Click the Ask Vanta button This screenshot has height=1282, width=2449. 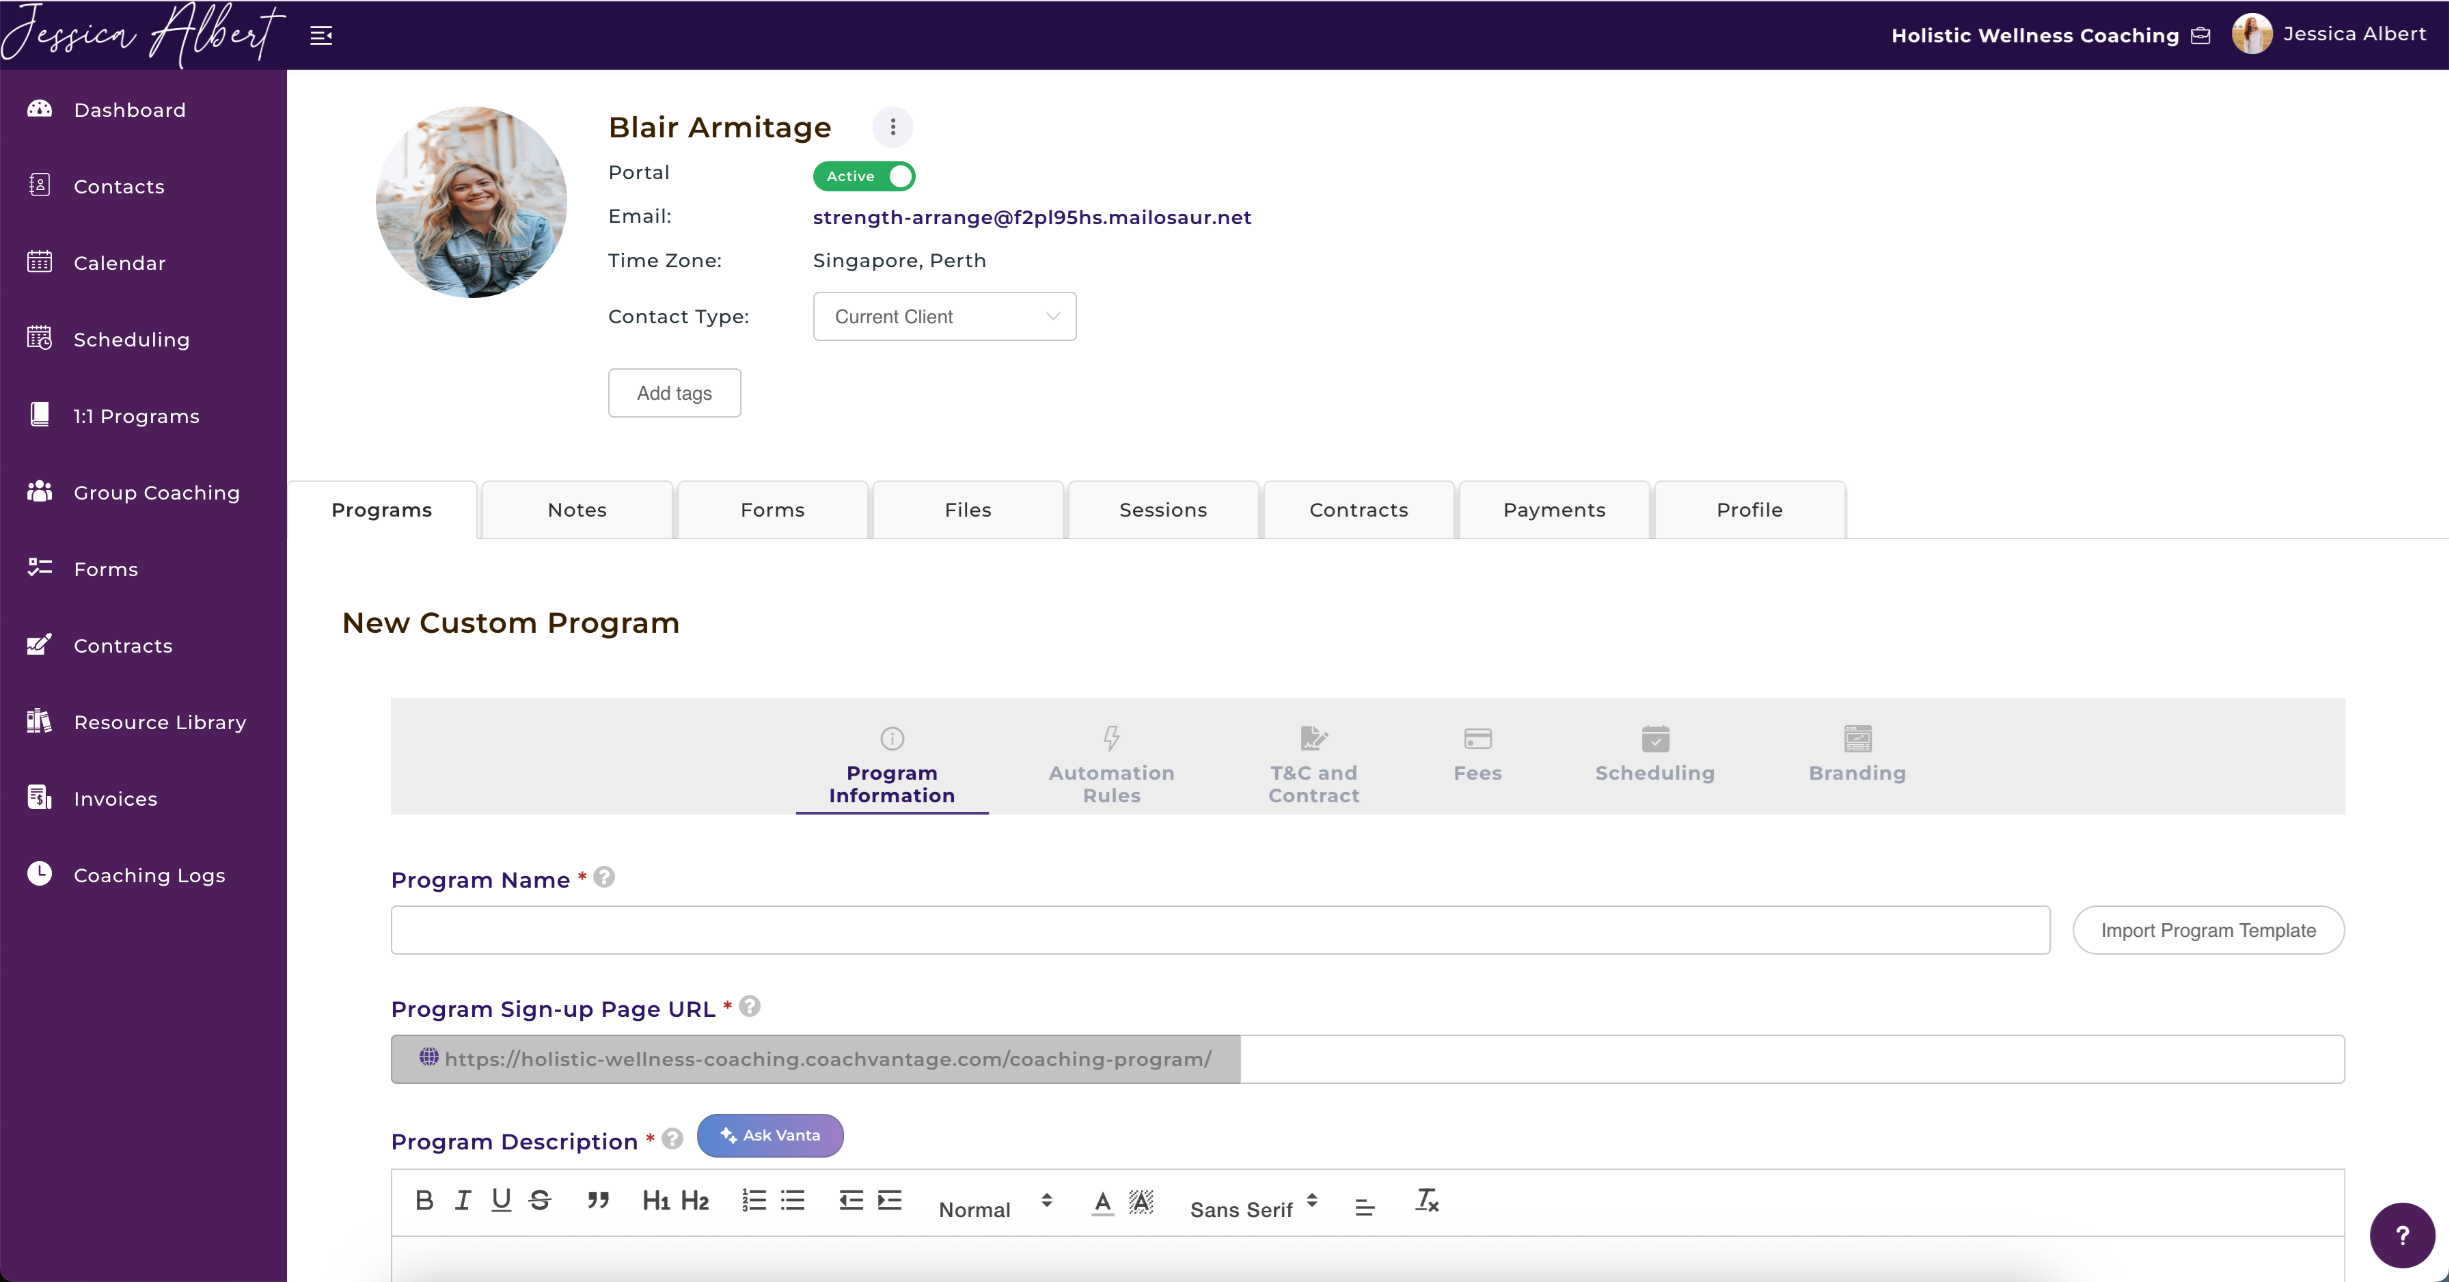(770, 1136)
